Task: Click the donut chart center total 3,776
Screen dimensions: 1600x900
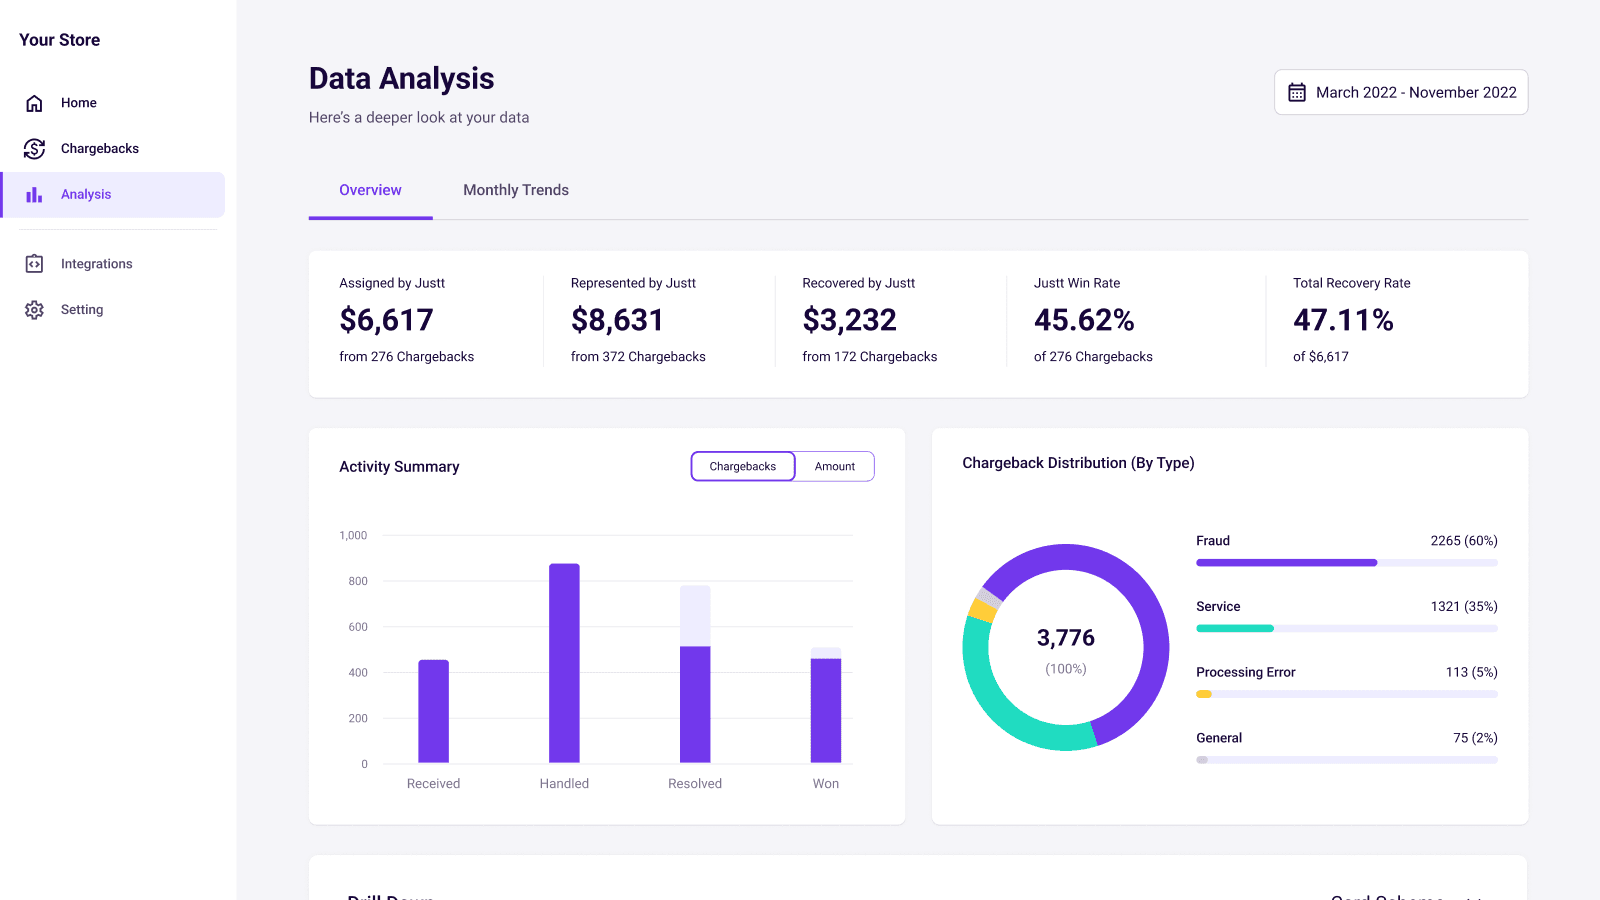Action: (x=1065, y=638)
